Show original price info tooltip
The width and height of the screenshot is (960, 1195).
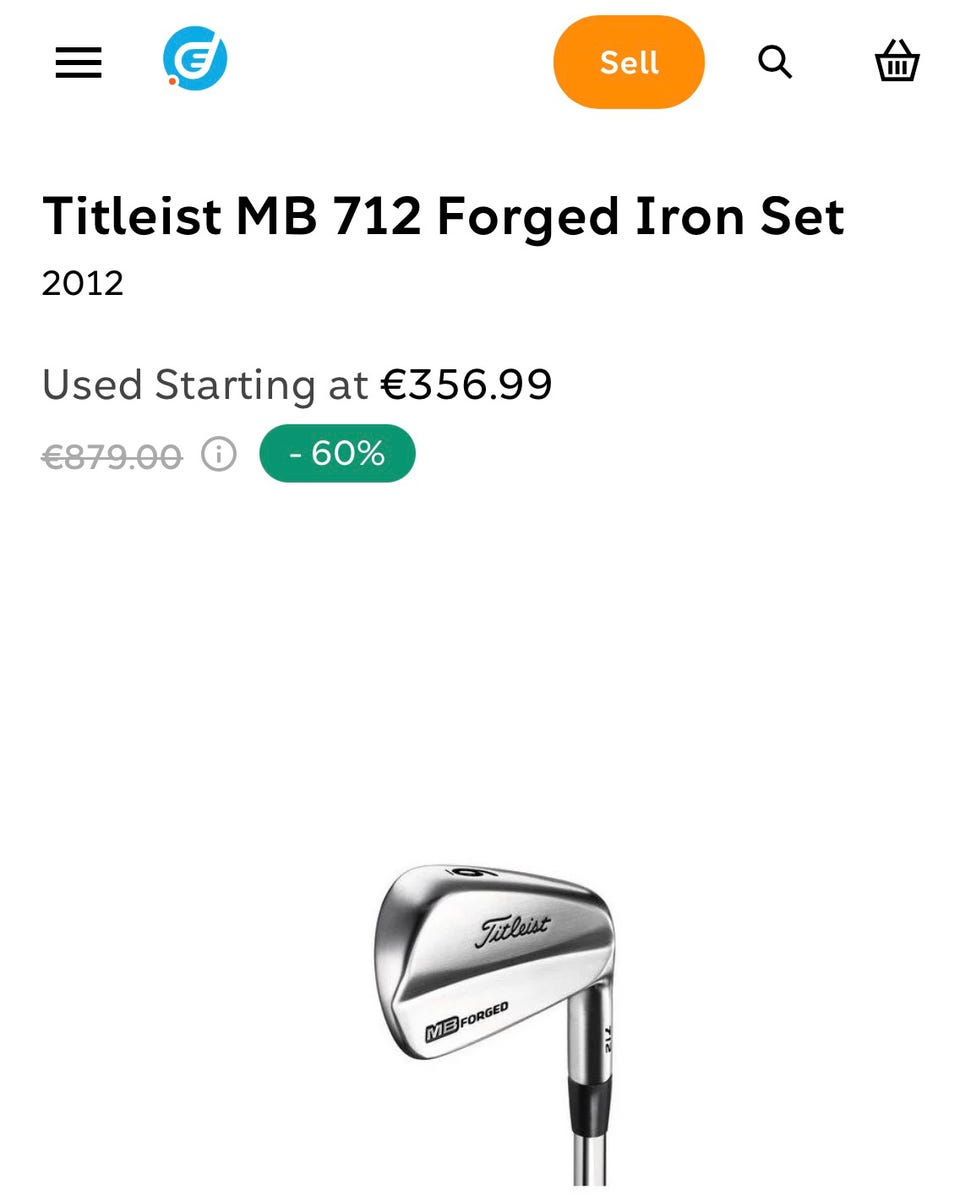219,455
